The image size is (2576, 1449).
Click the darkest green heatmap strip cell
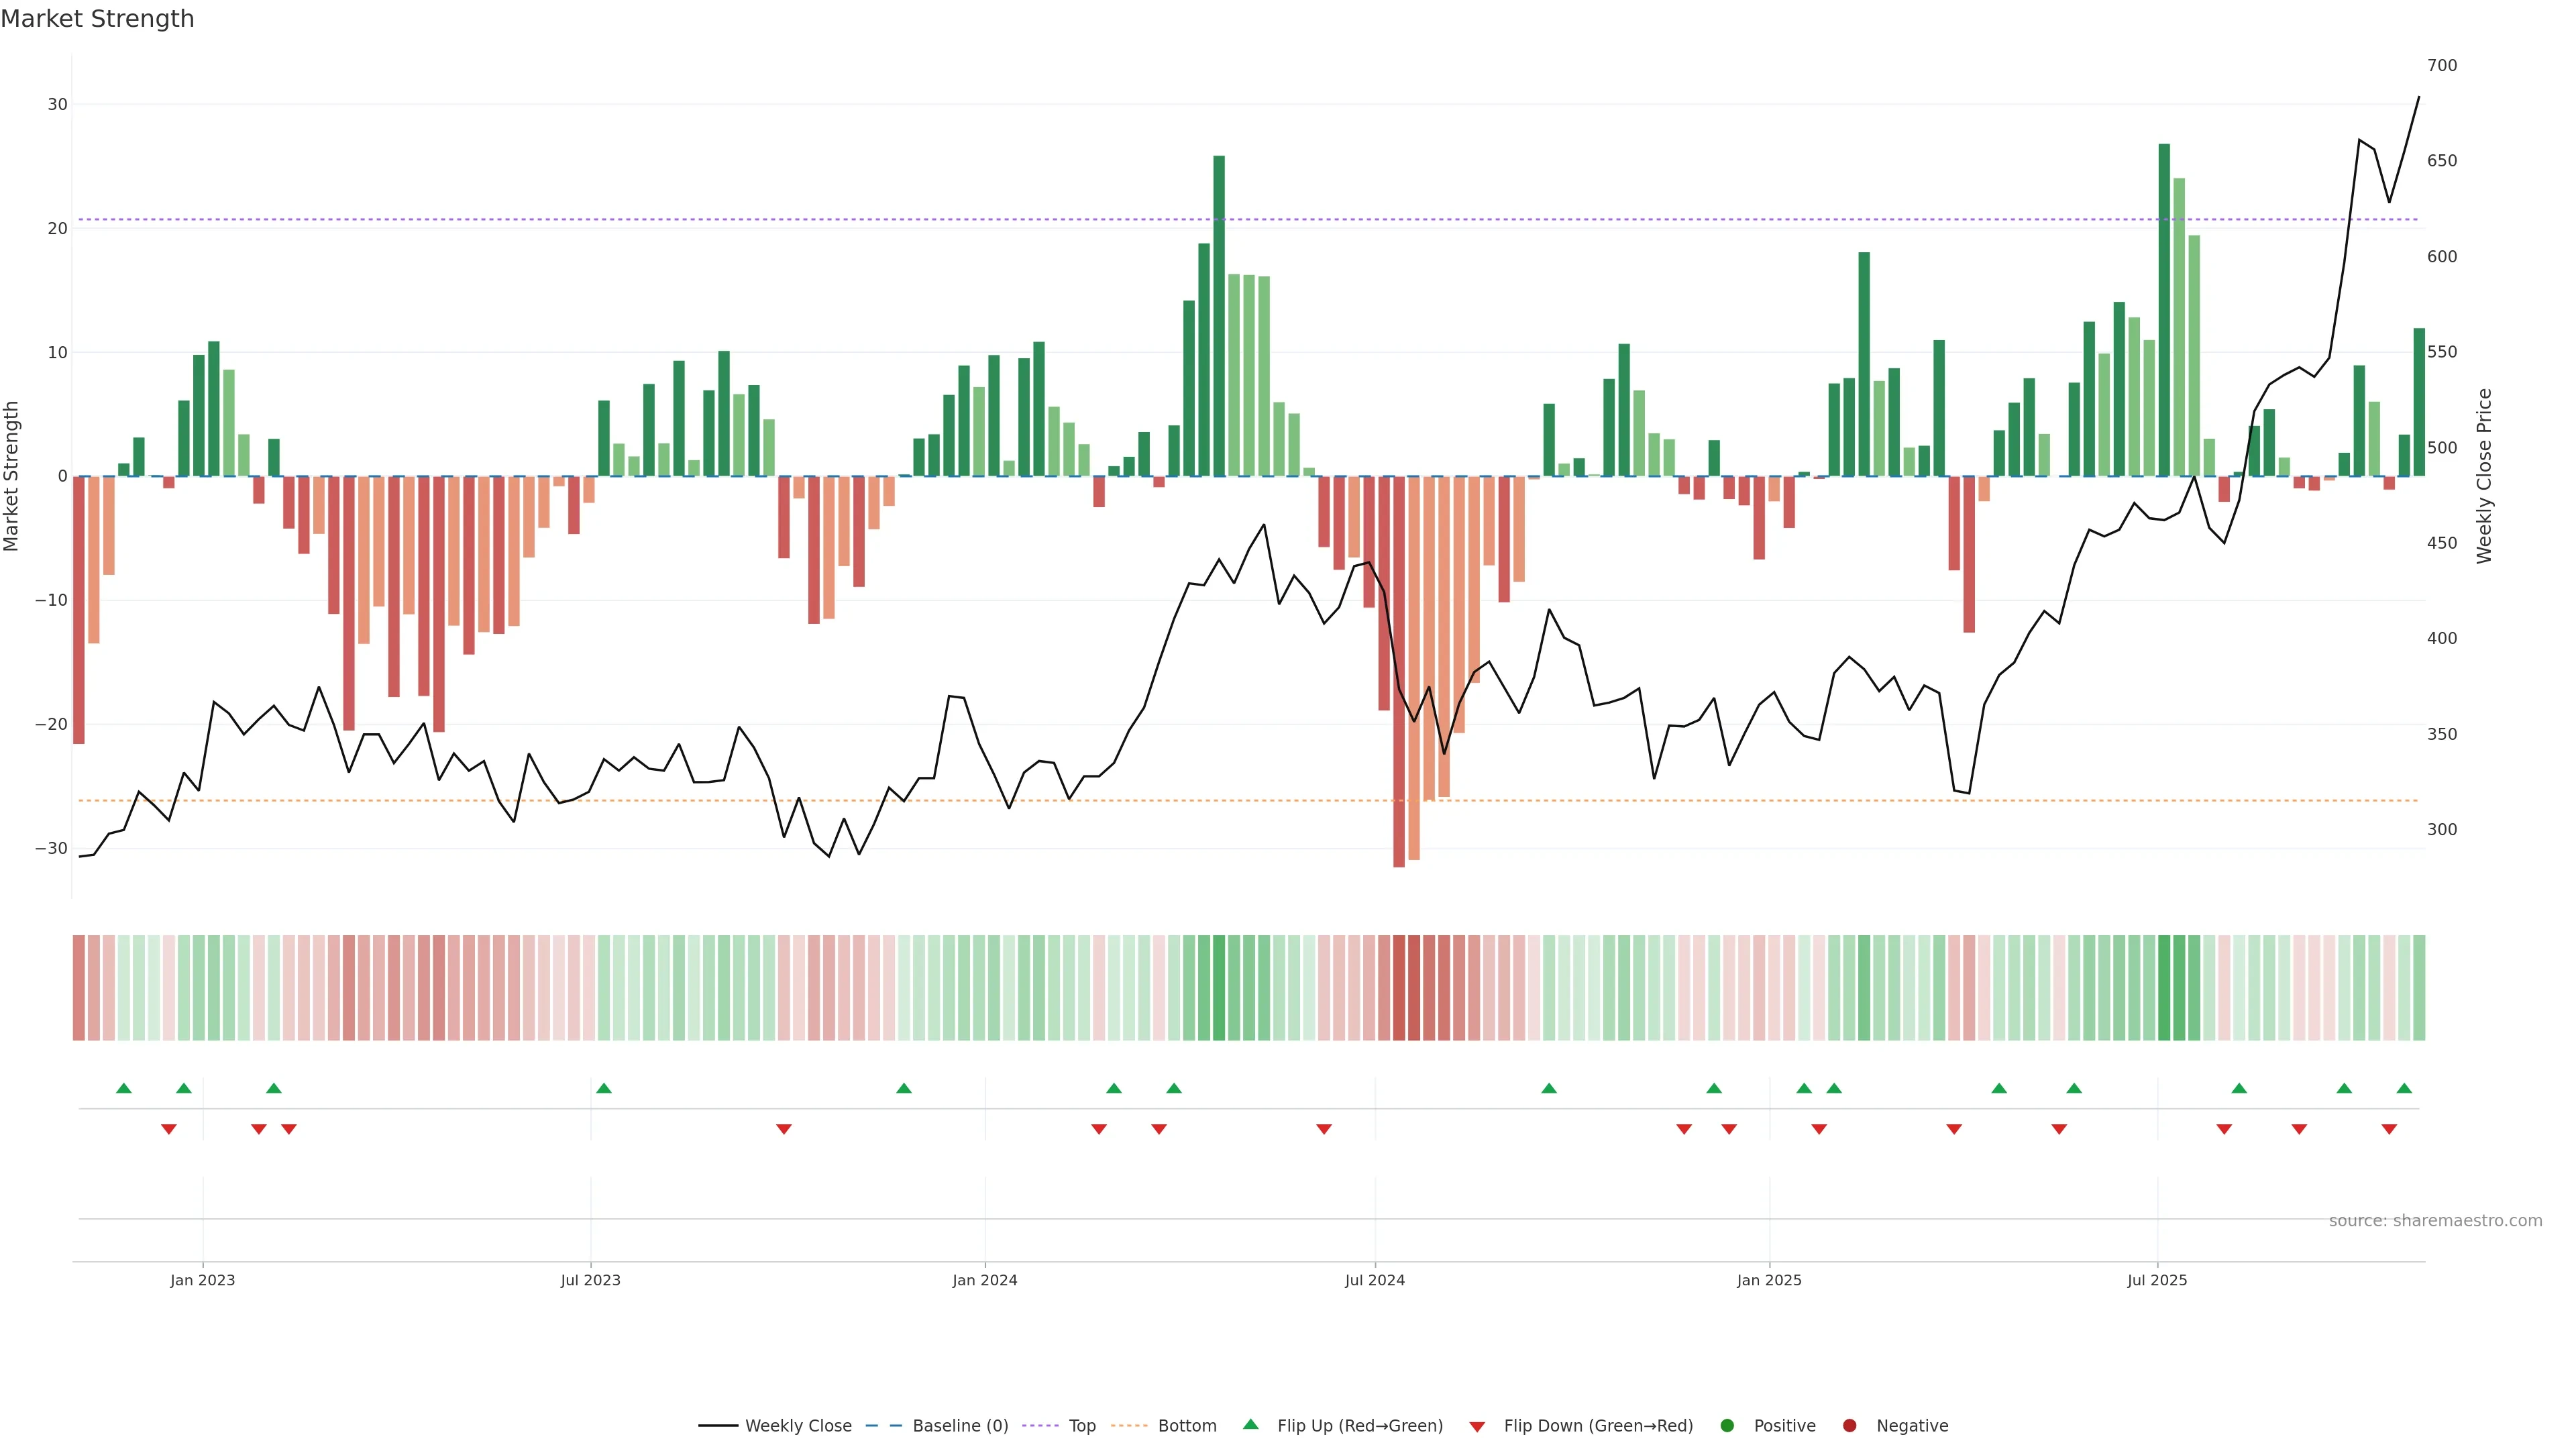coord(2164,988)
